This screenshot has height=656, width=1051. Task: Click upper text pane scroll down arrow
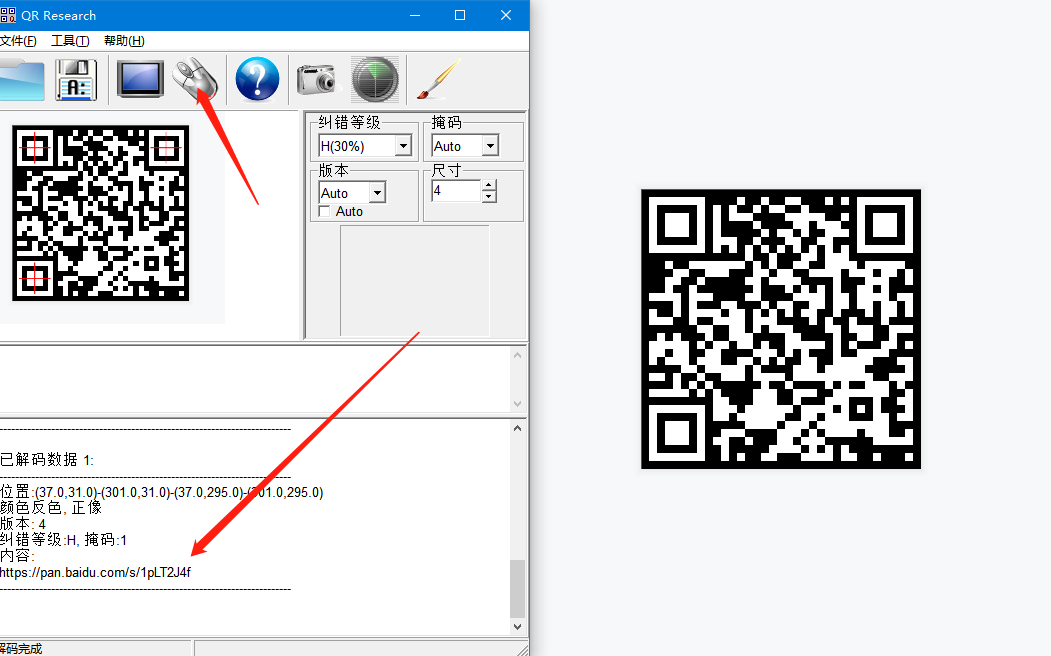(x=517, y=403)
